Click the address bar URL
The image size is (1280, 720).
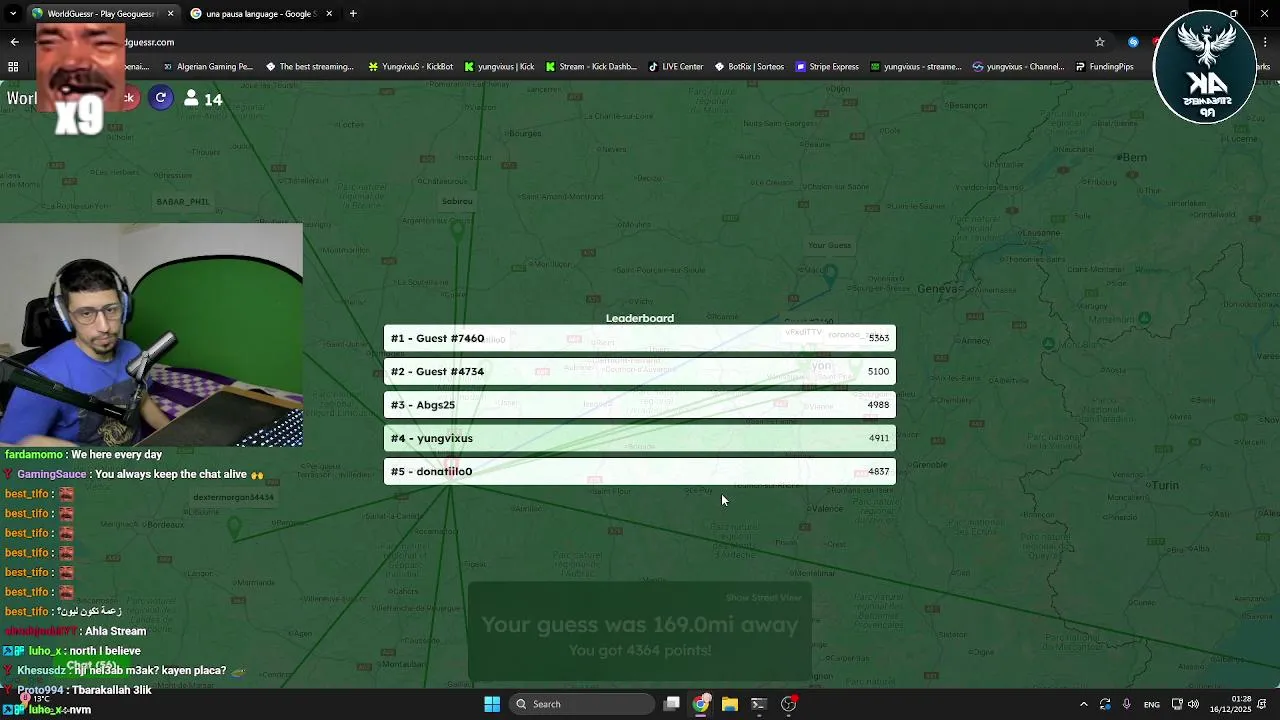pos(150,42)
